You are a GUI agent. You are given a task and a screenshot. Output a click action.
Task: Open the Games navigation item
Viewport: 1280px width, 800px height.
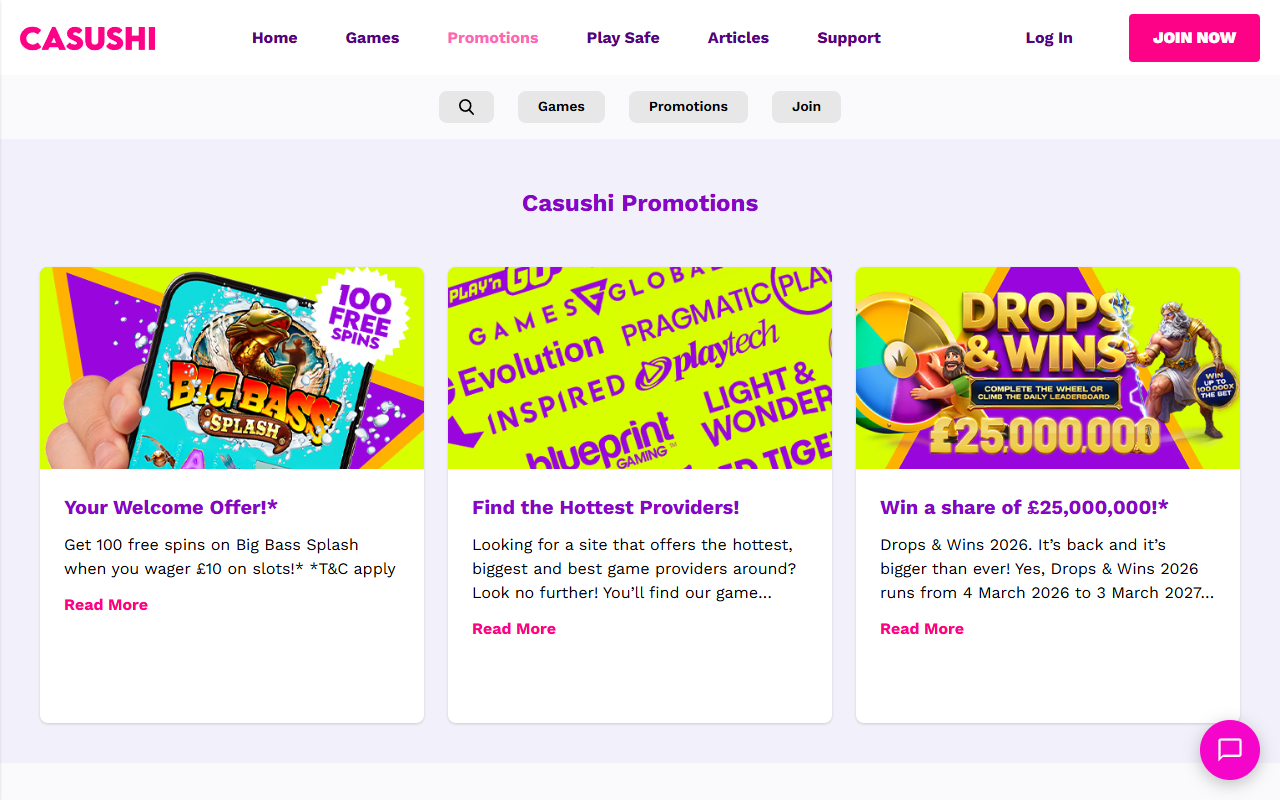click(x=372, y=37)
